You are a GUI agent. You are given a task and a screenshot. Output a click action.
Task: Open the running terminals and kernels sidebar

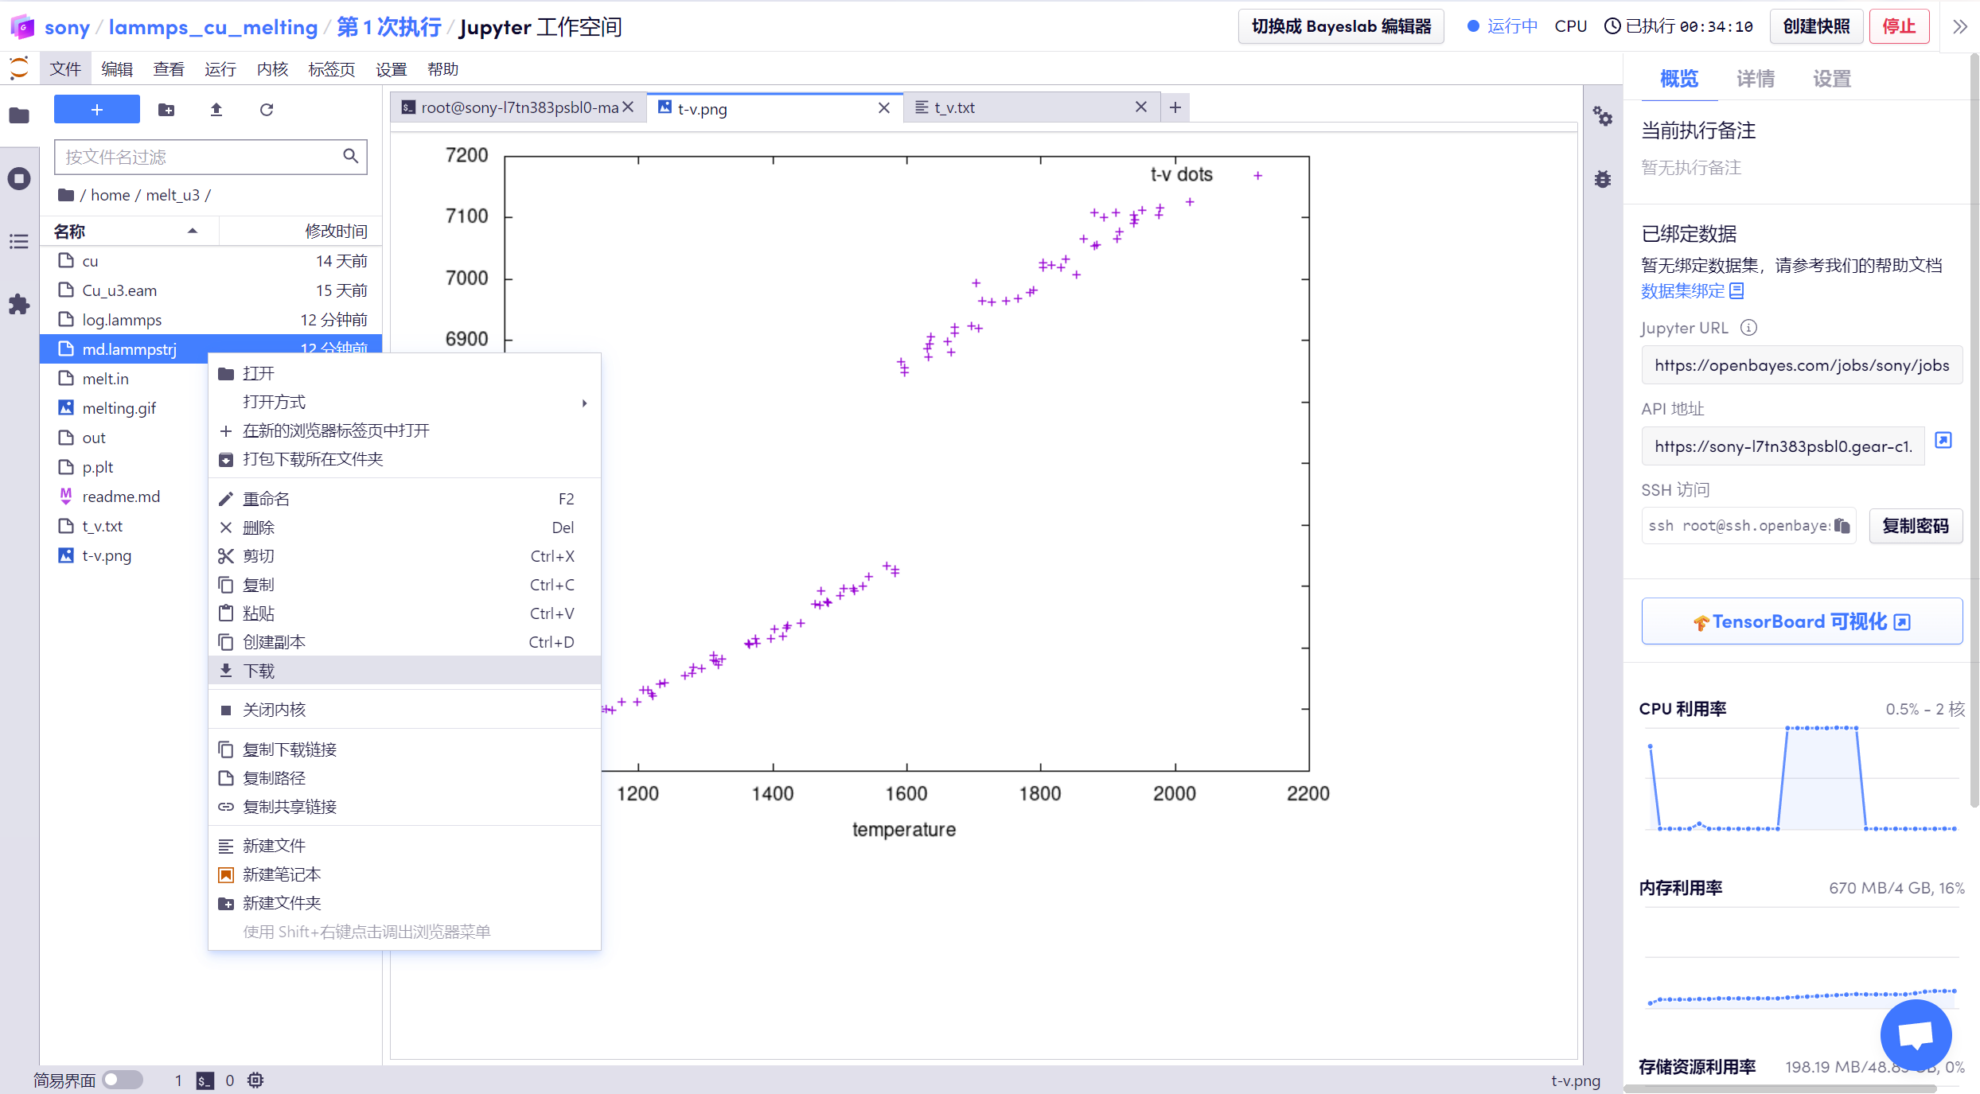[x=19, y=179]
